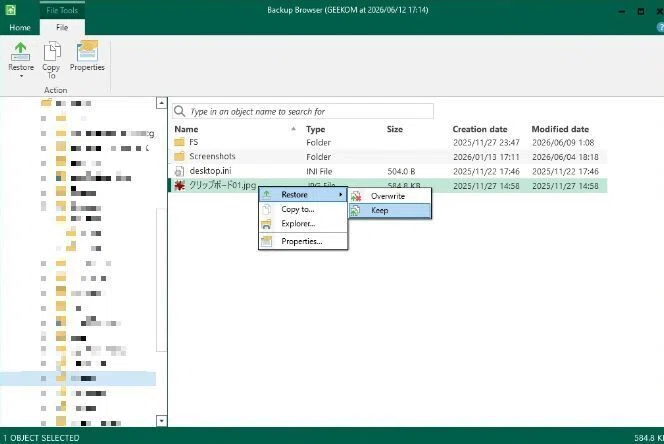Click the Overwrite submenu icon
Image resolution: width=664 pixels, height=444 pixels.
tap(356, 196)
